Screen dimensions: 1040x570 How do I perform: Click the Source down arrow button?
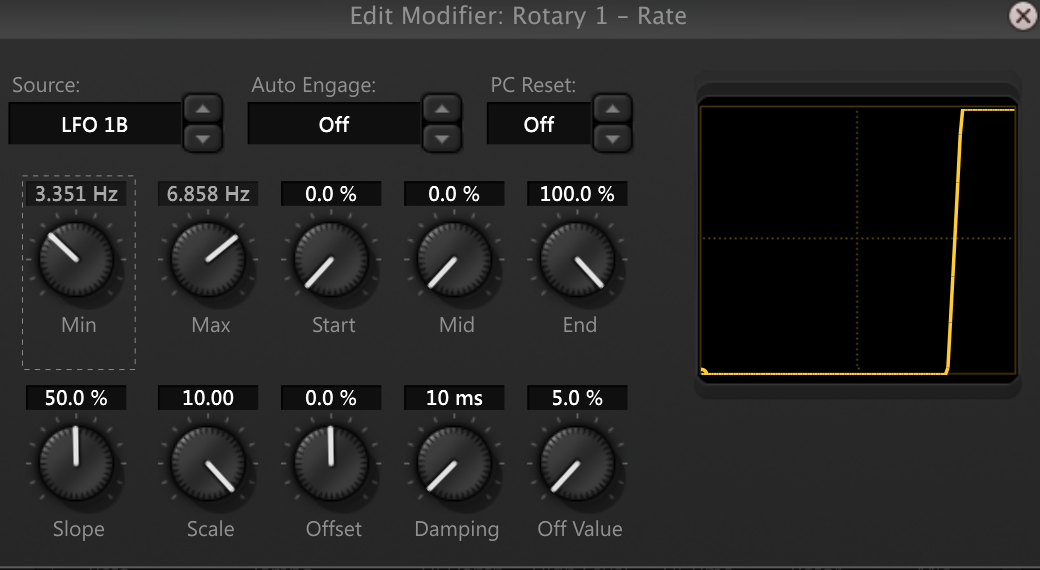202,137
